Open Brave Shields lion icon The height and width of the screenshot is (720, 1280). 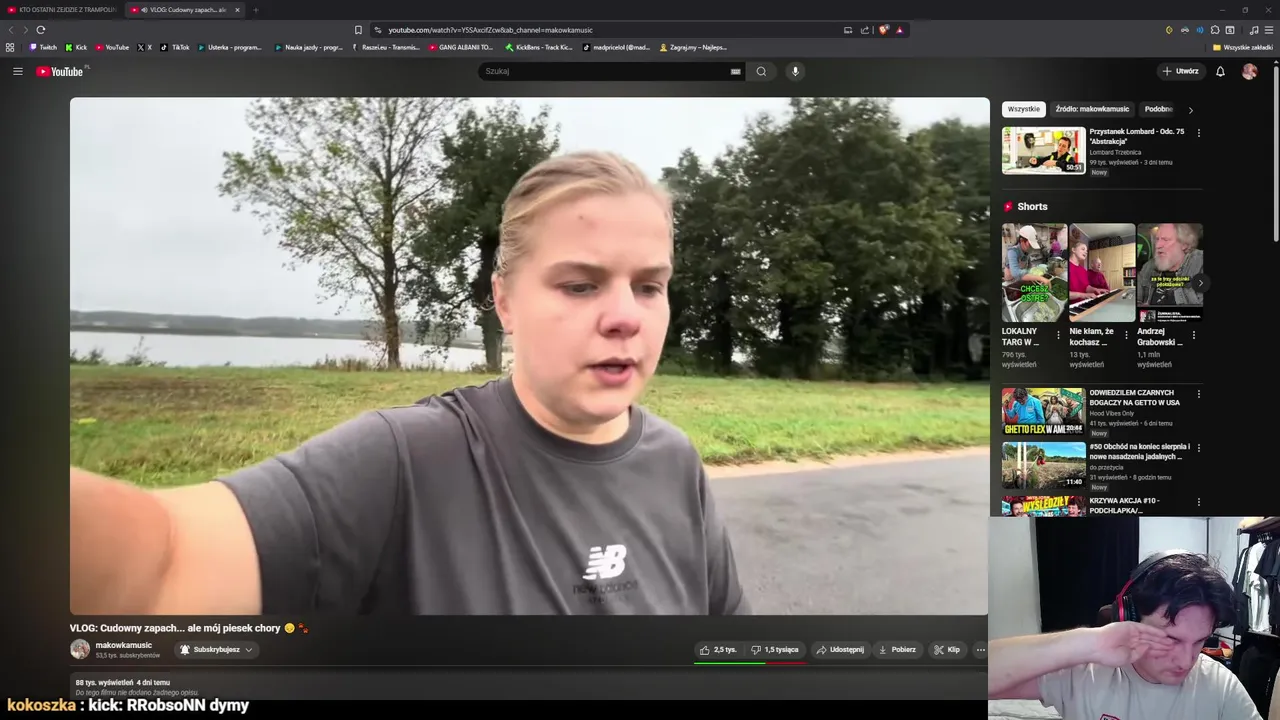click(883, 30)
